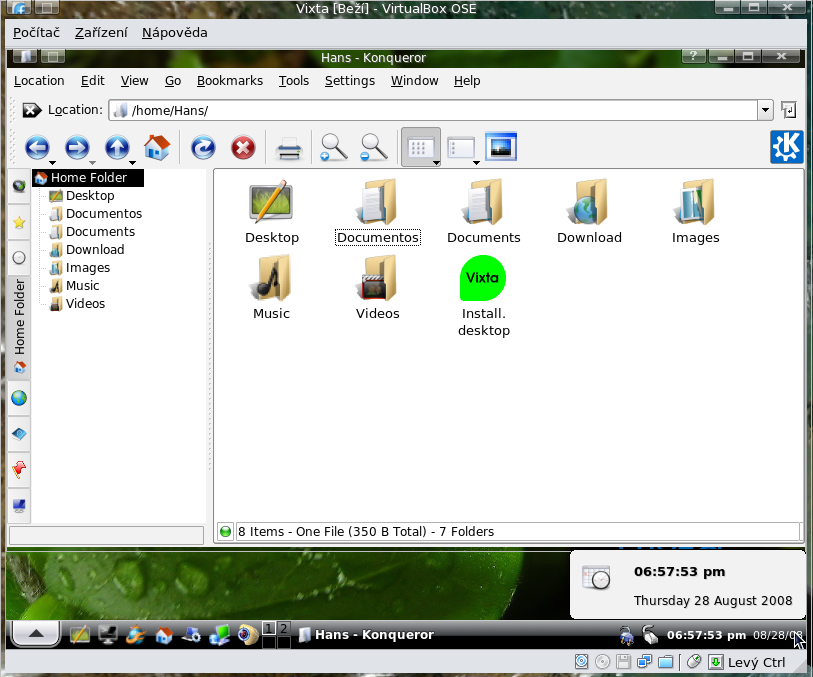Open the Documents folder in main view
The width and height of the screenshot is (813, 677).
click(483, 211)
